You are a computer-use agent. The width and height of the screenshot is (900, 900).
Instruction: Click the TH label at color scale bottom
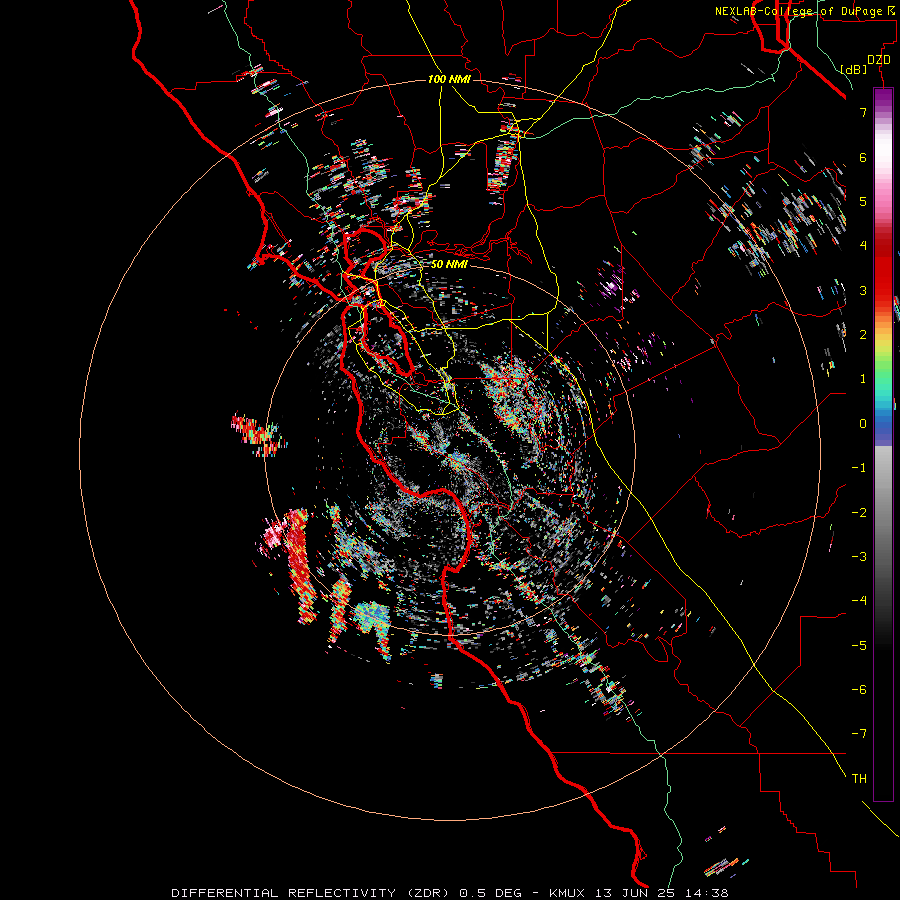[859, 778]
